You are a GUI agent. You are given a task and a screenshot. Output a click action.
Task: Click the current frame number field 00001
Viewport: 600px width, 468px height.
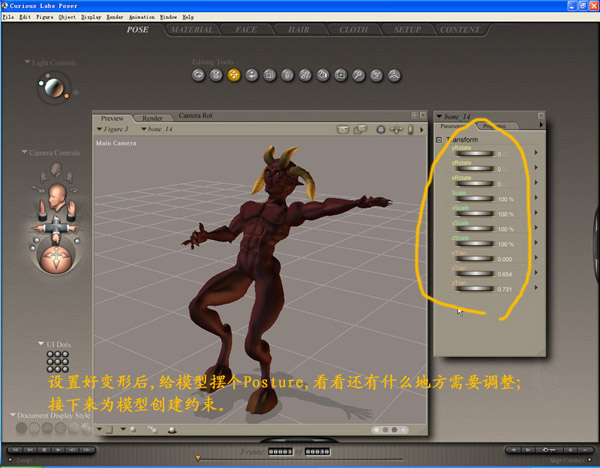click(x=280, y=452)
